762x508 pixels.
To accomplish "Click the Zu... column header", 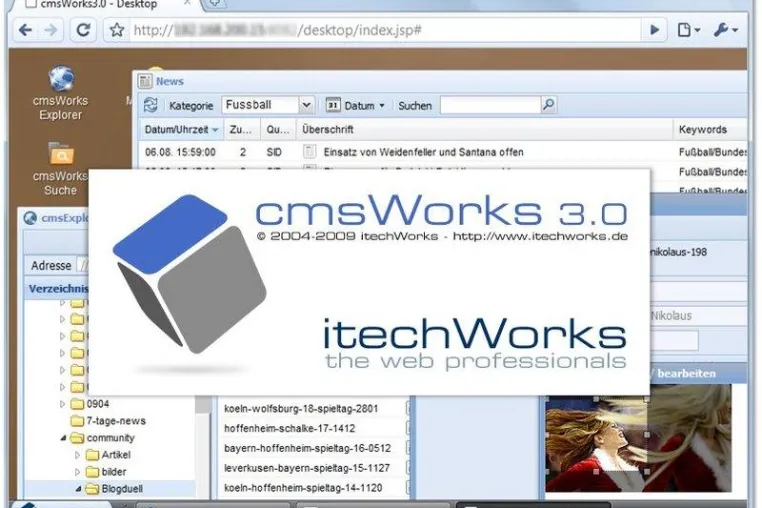I will [241, 130].
